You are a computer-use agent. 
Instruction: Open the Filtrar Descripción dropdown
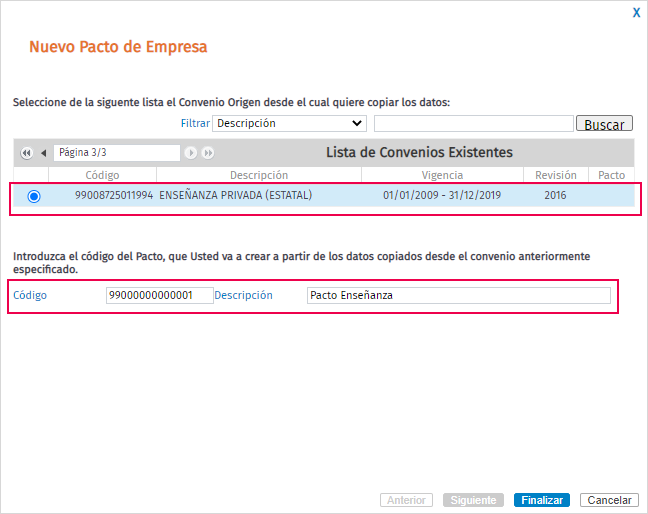click(289, 124)
